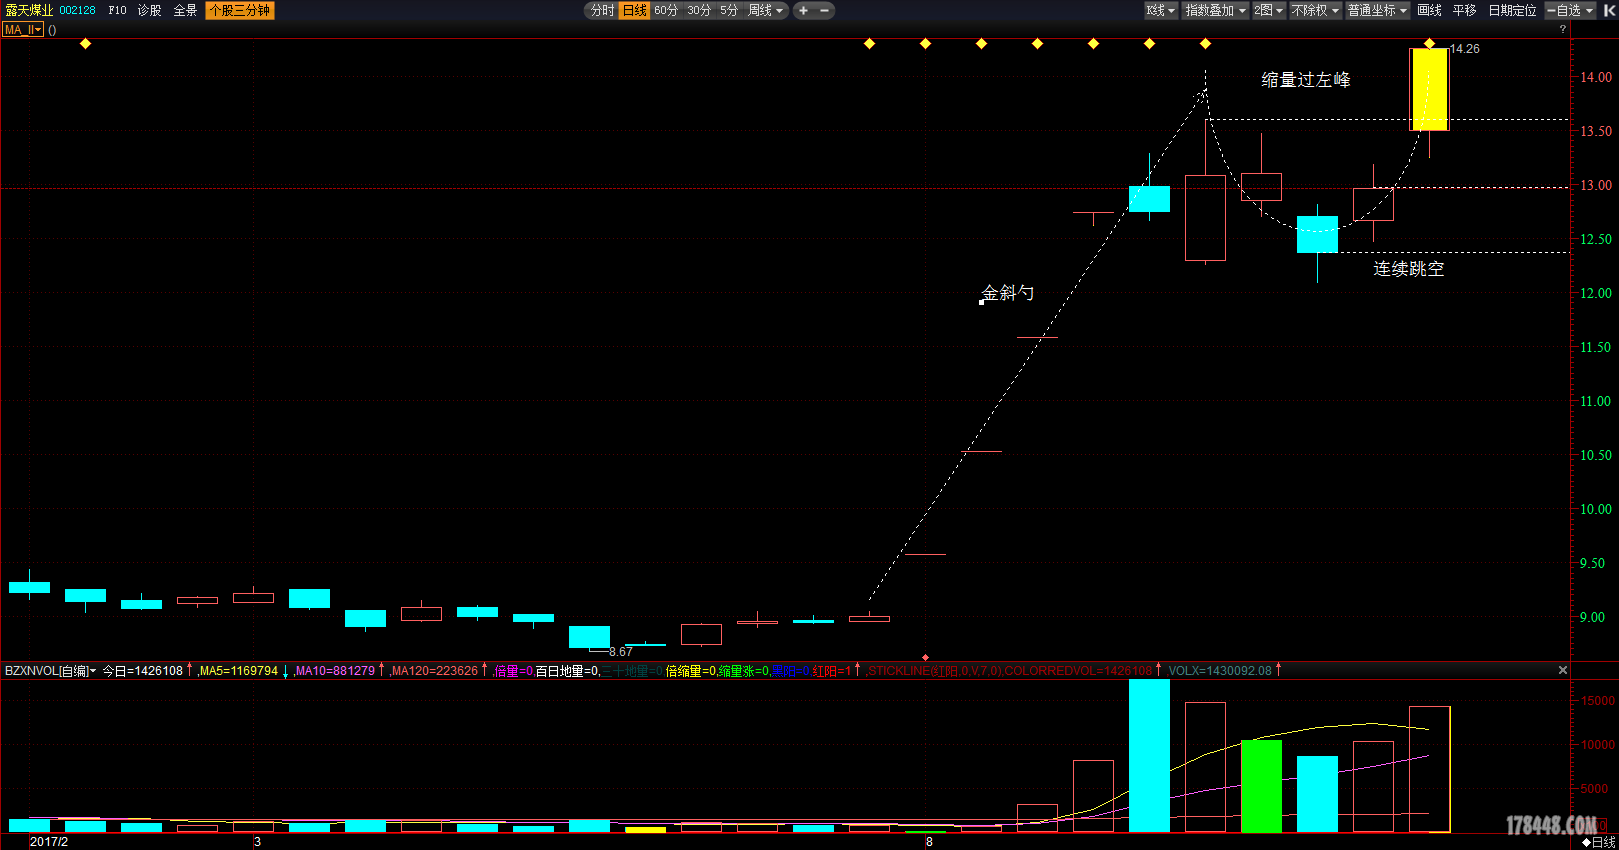The image size is (1619, 850).
Task: Click the tallest cyan volume bar
Action: click(1149, 756)
